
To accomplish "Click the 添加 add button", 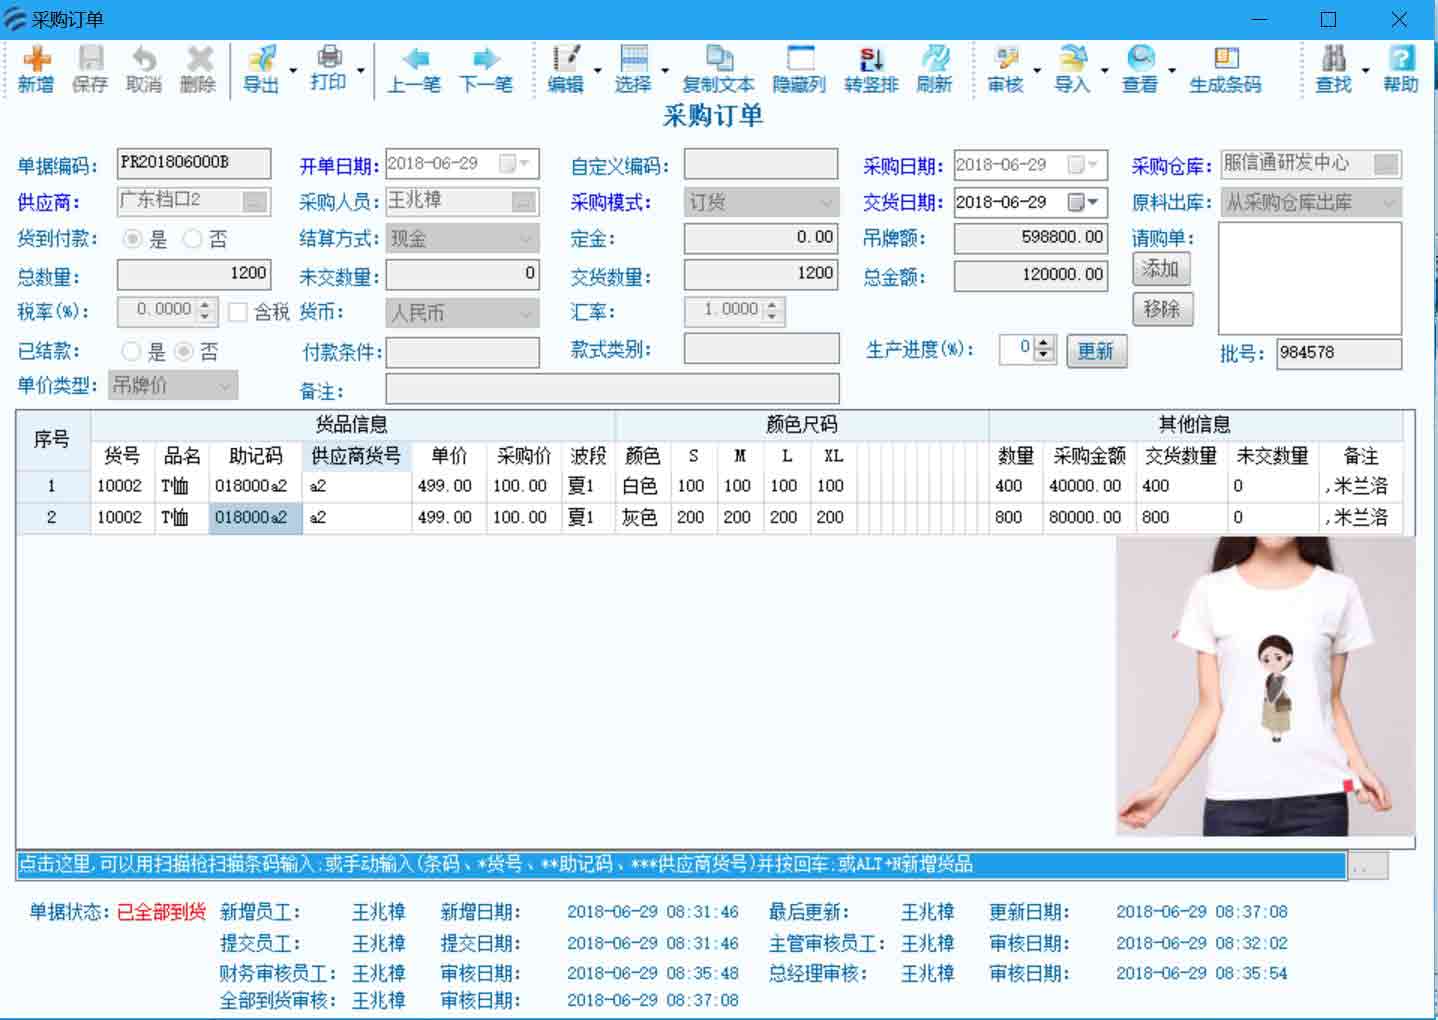I will pos(1161,268).
